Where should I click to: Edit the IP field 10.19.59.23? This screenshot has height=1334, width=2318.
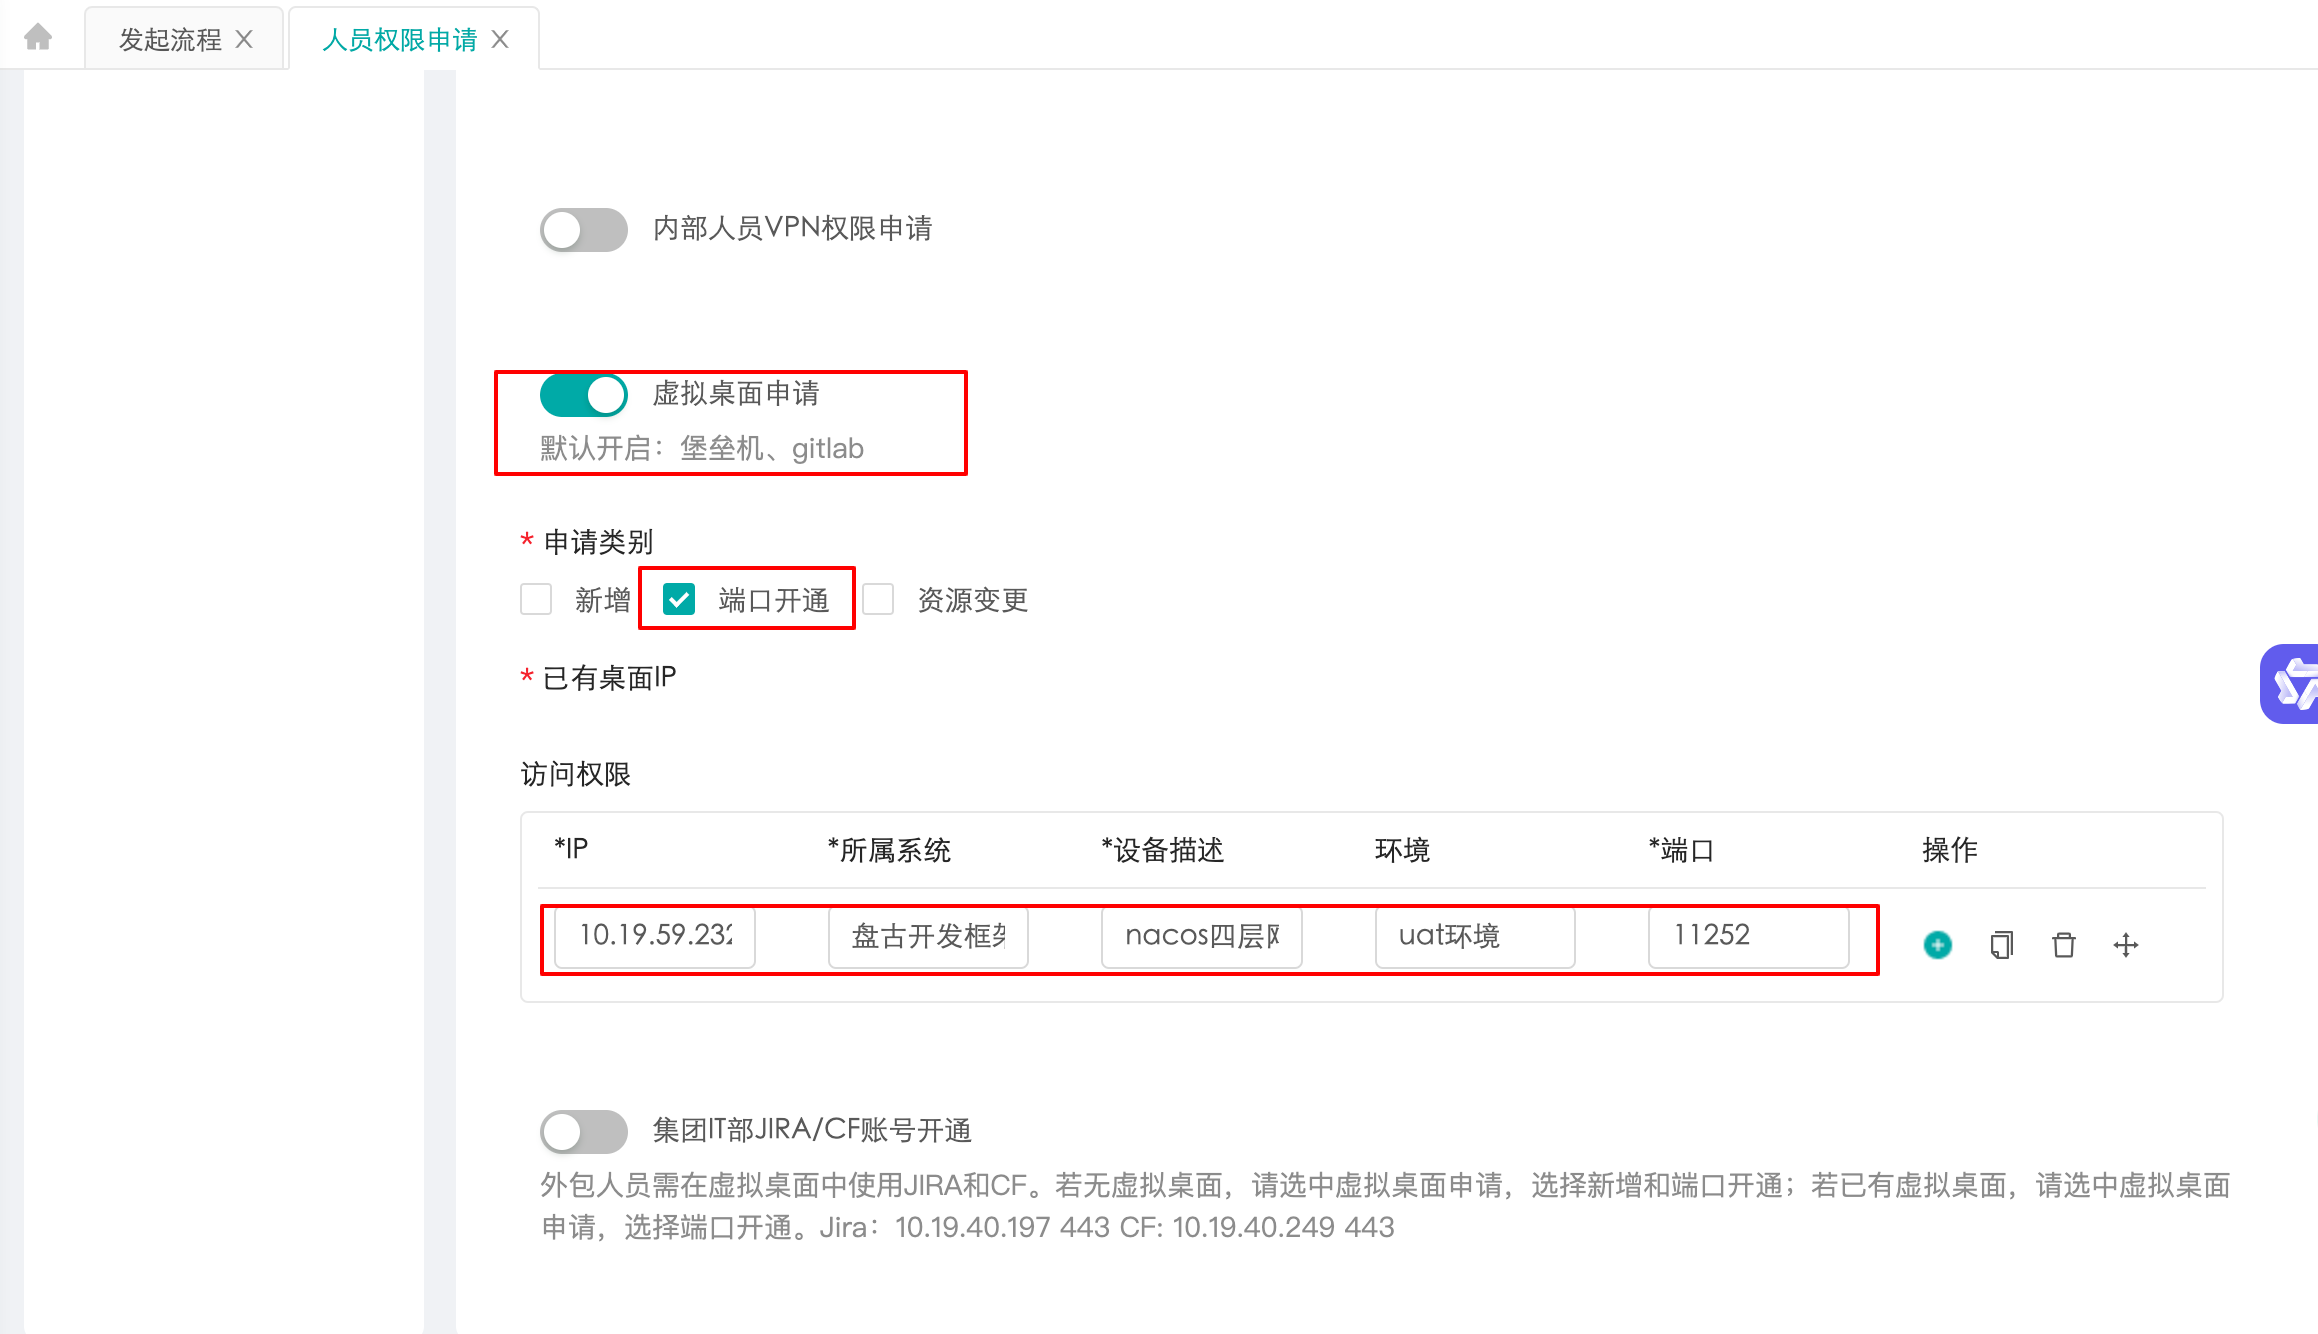tap(655, 937)
